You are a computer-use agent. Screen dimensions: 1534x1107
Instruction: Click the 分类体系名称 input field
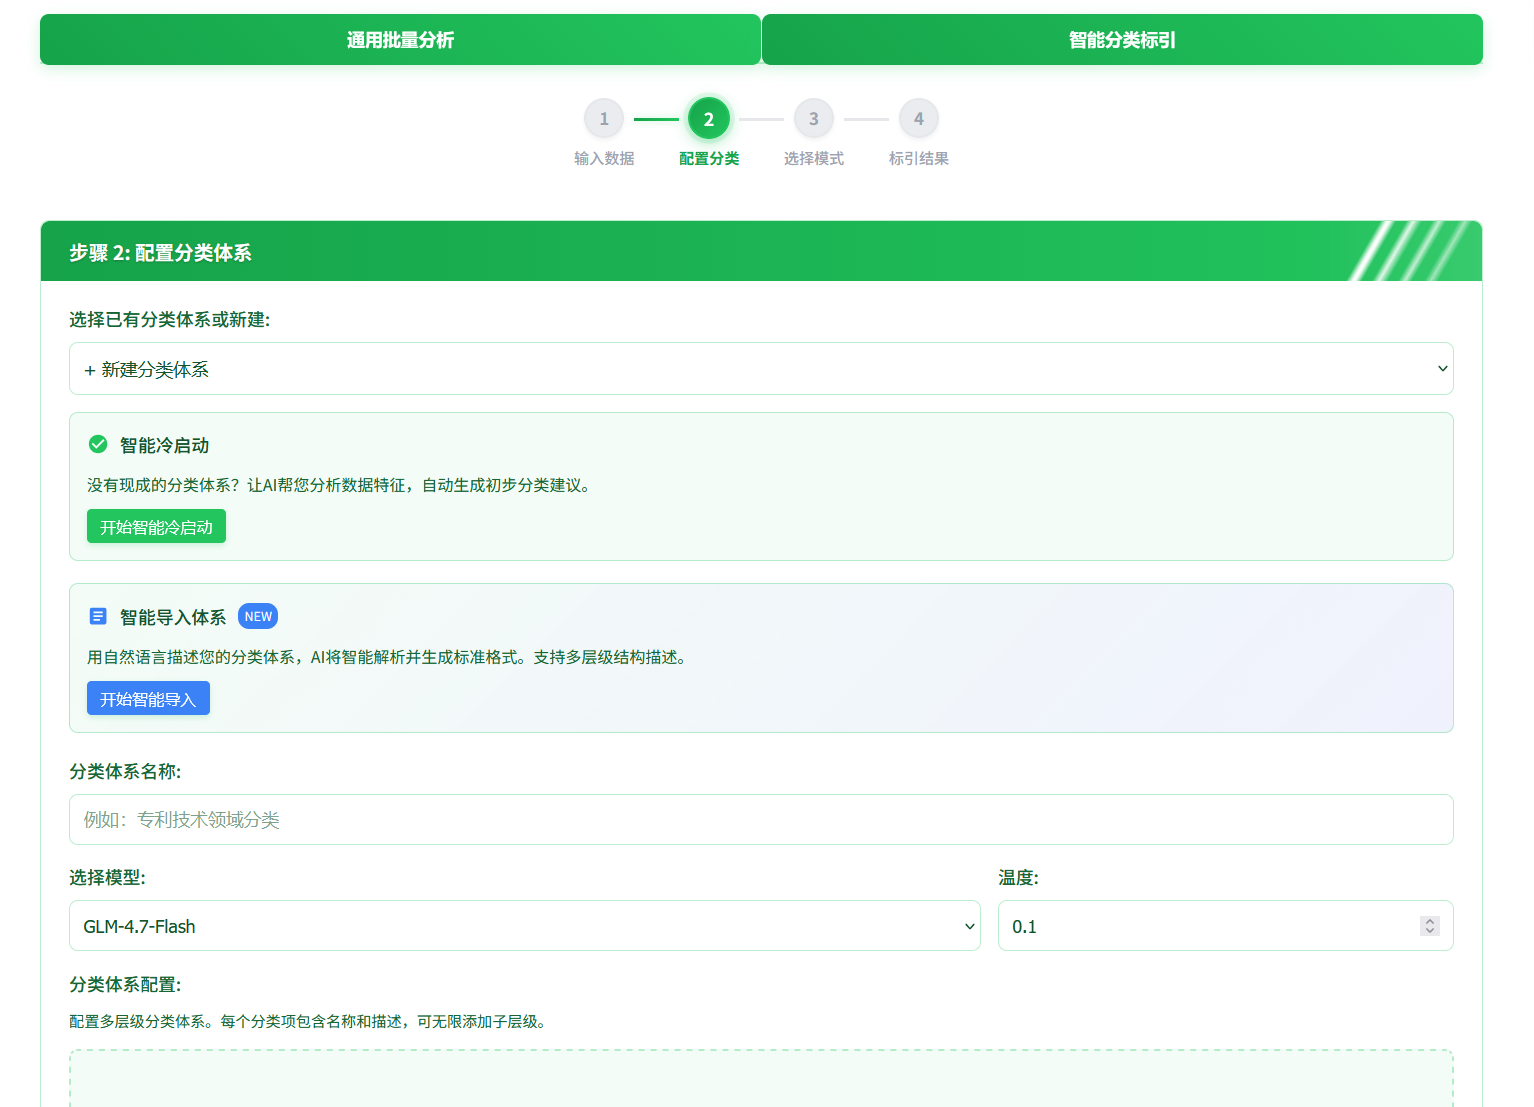pos(760,819)
